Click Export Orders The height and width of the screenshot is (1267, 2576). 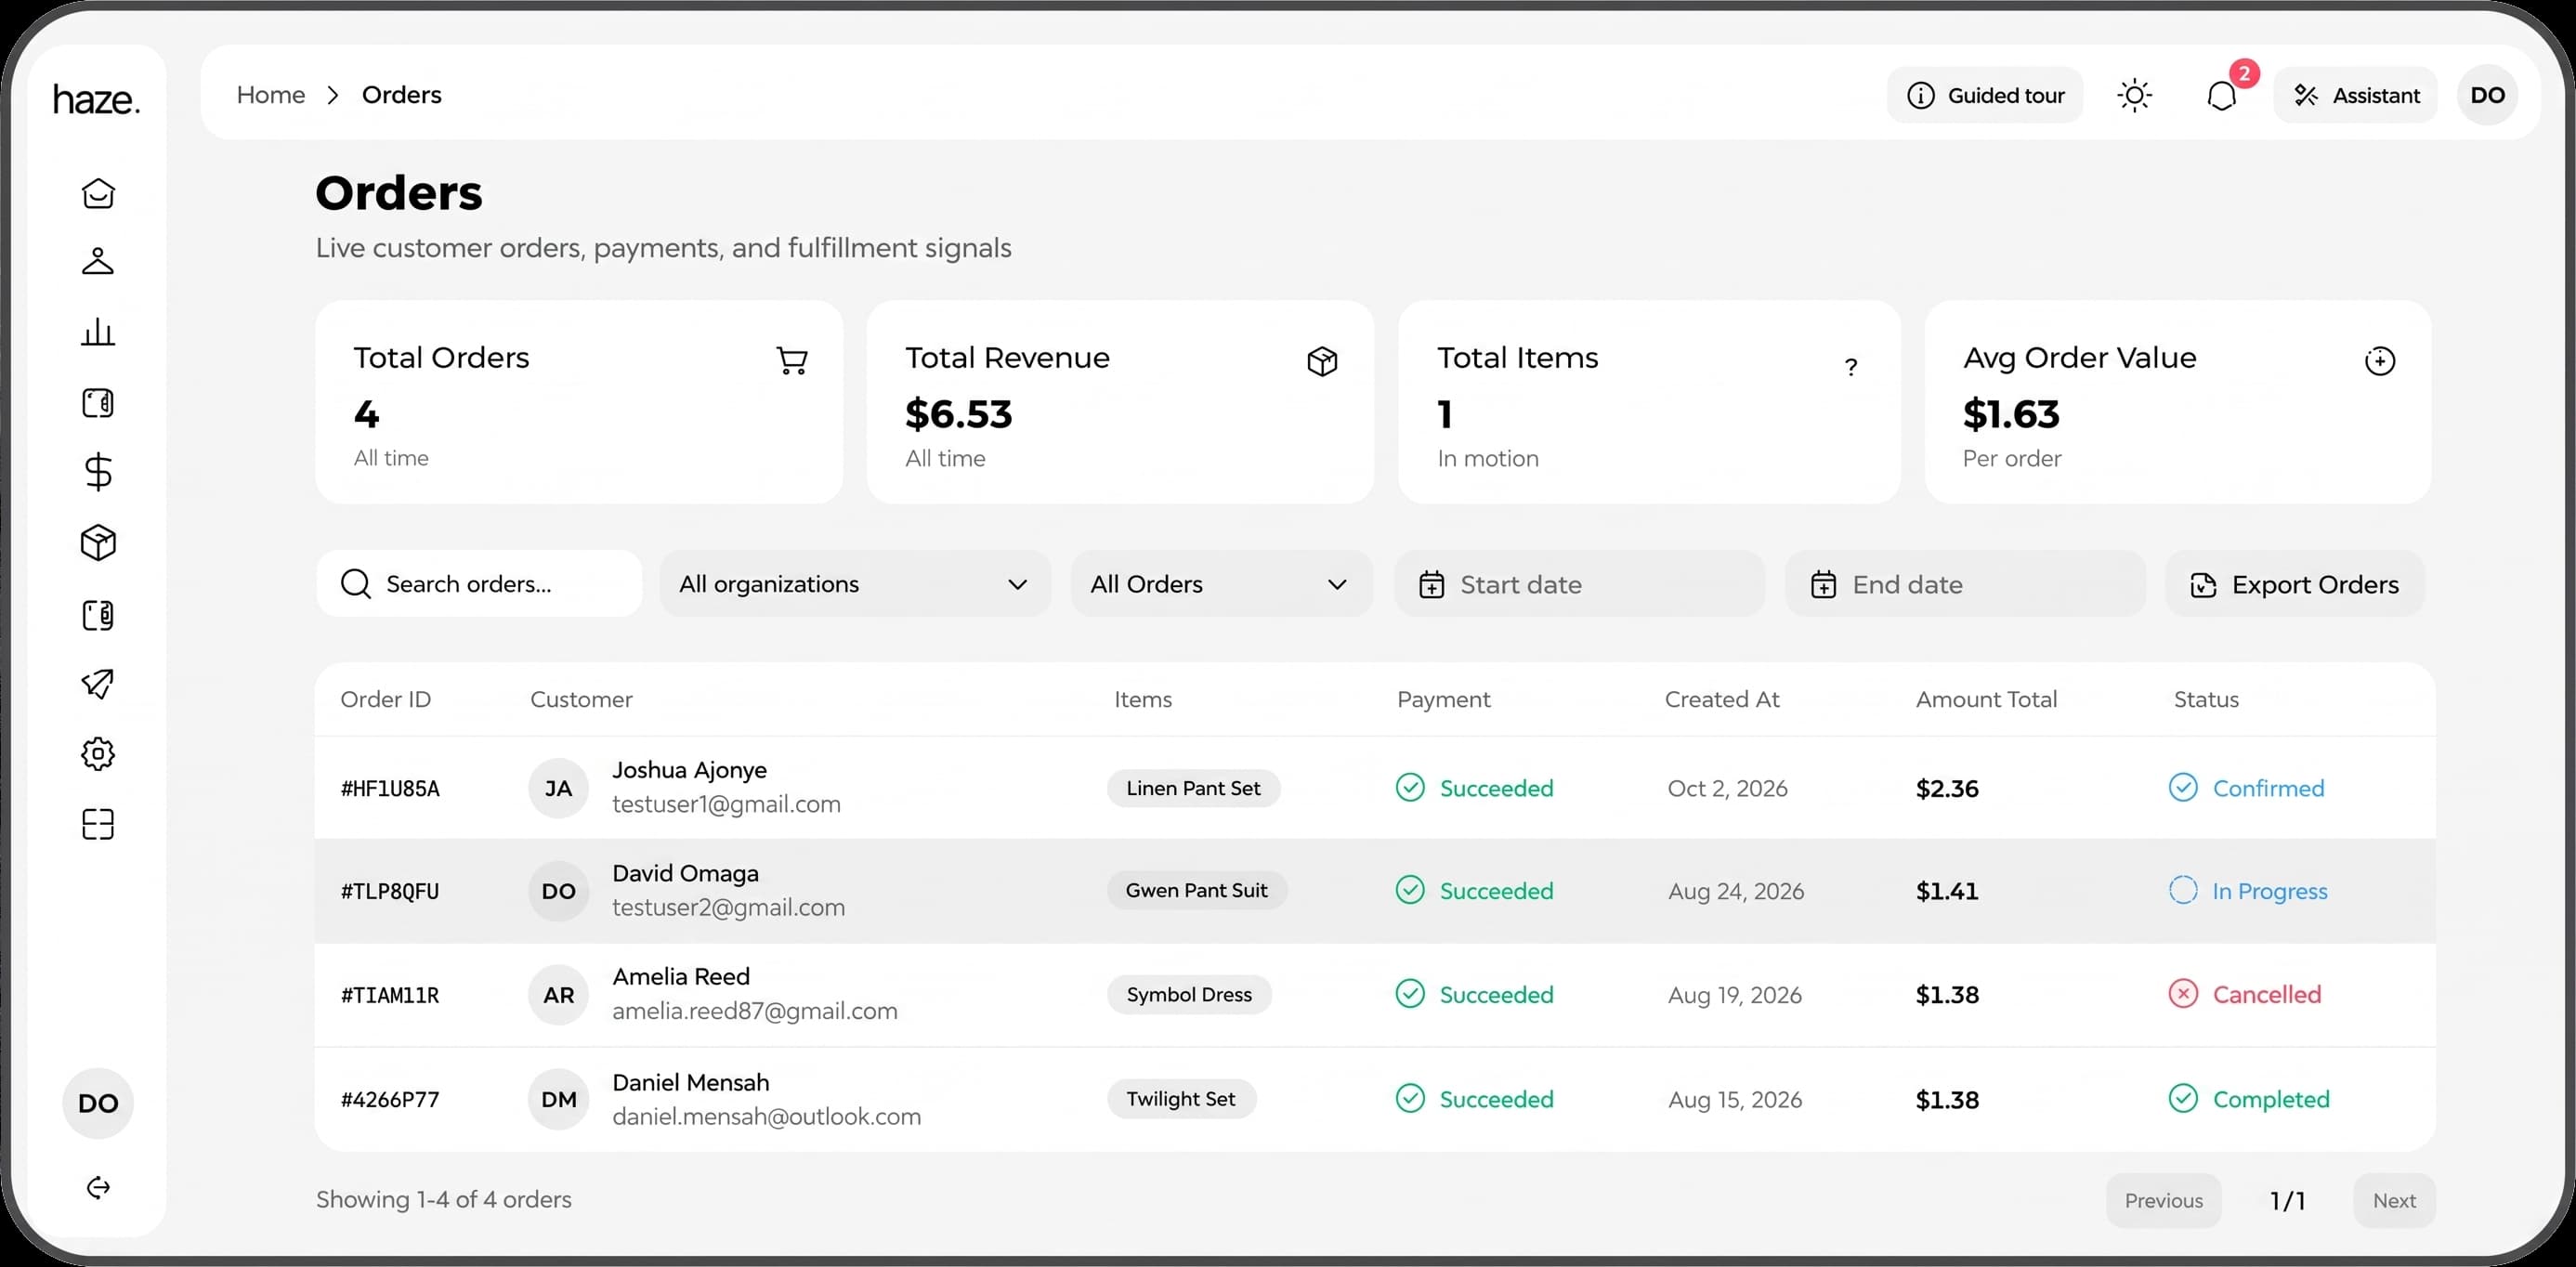pyautogui.click(x=2294, y=584)
